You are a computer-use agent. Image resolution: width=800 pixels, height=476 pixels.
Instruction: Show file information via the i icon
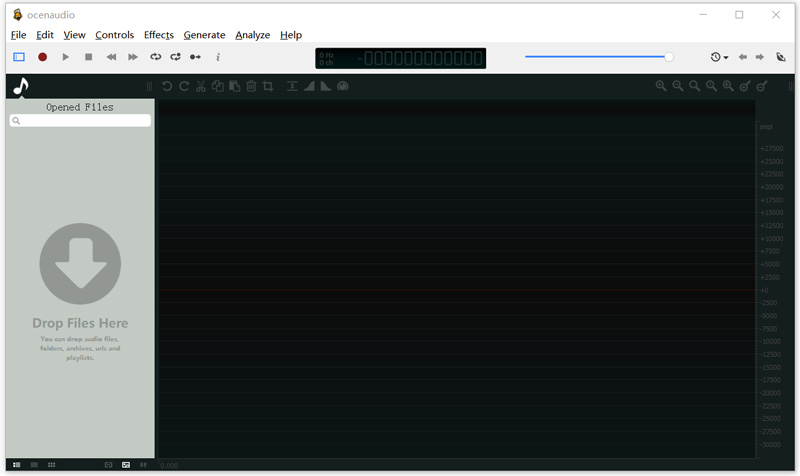pyautogui.click(x=218, y=57)
